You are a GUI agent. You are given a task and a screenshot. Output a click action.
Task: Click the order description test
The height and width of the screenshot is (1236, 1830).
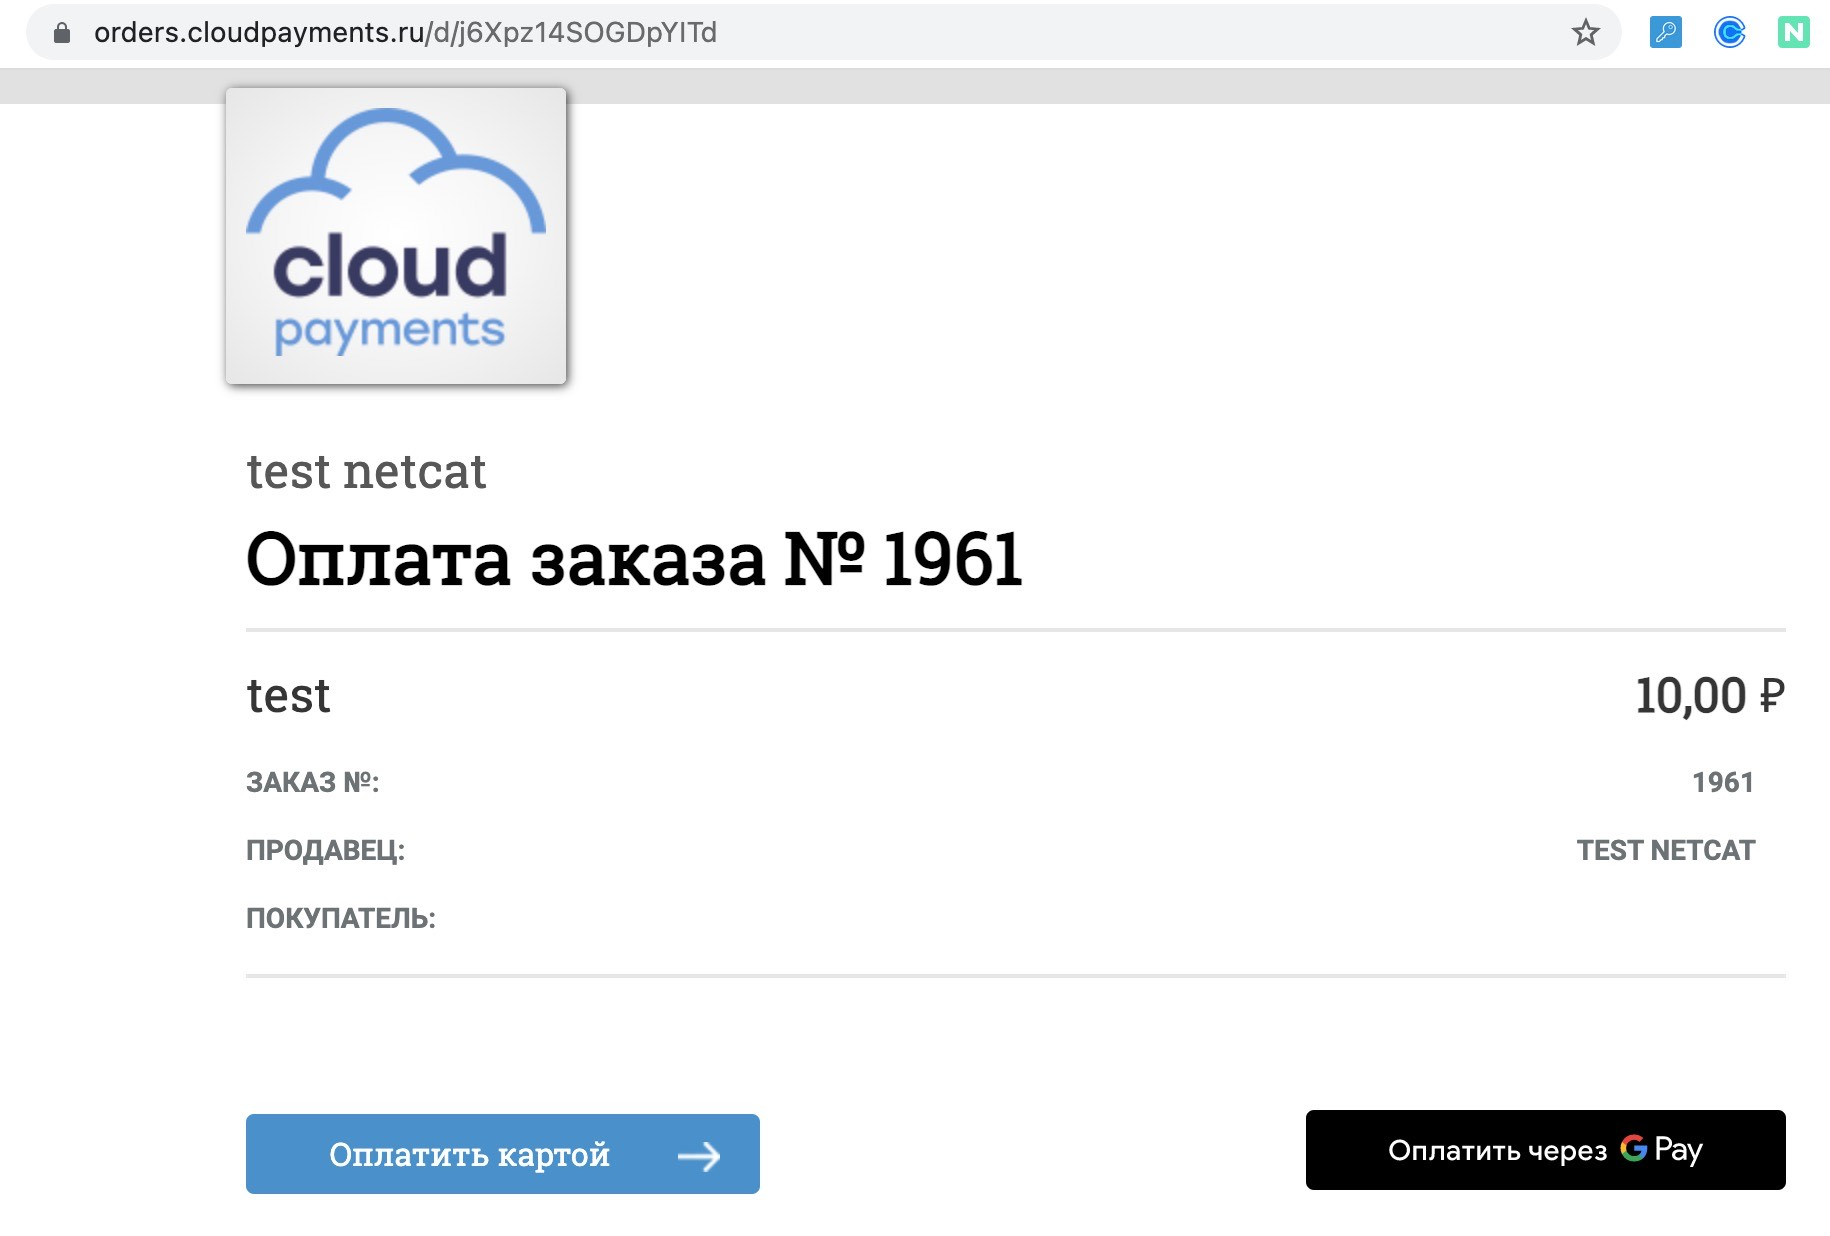[x=288, y=696]
